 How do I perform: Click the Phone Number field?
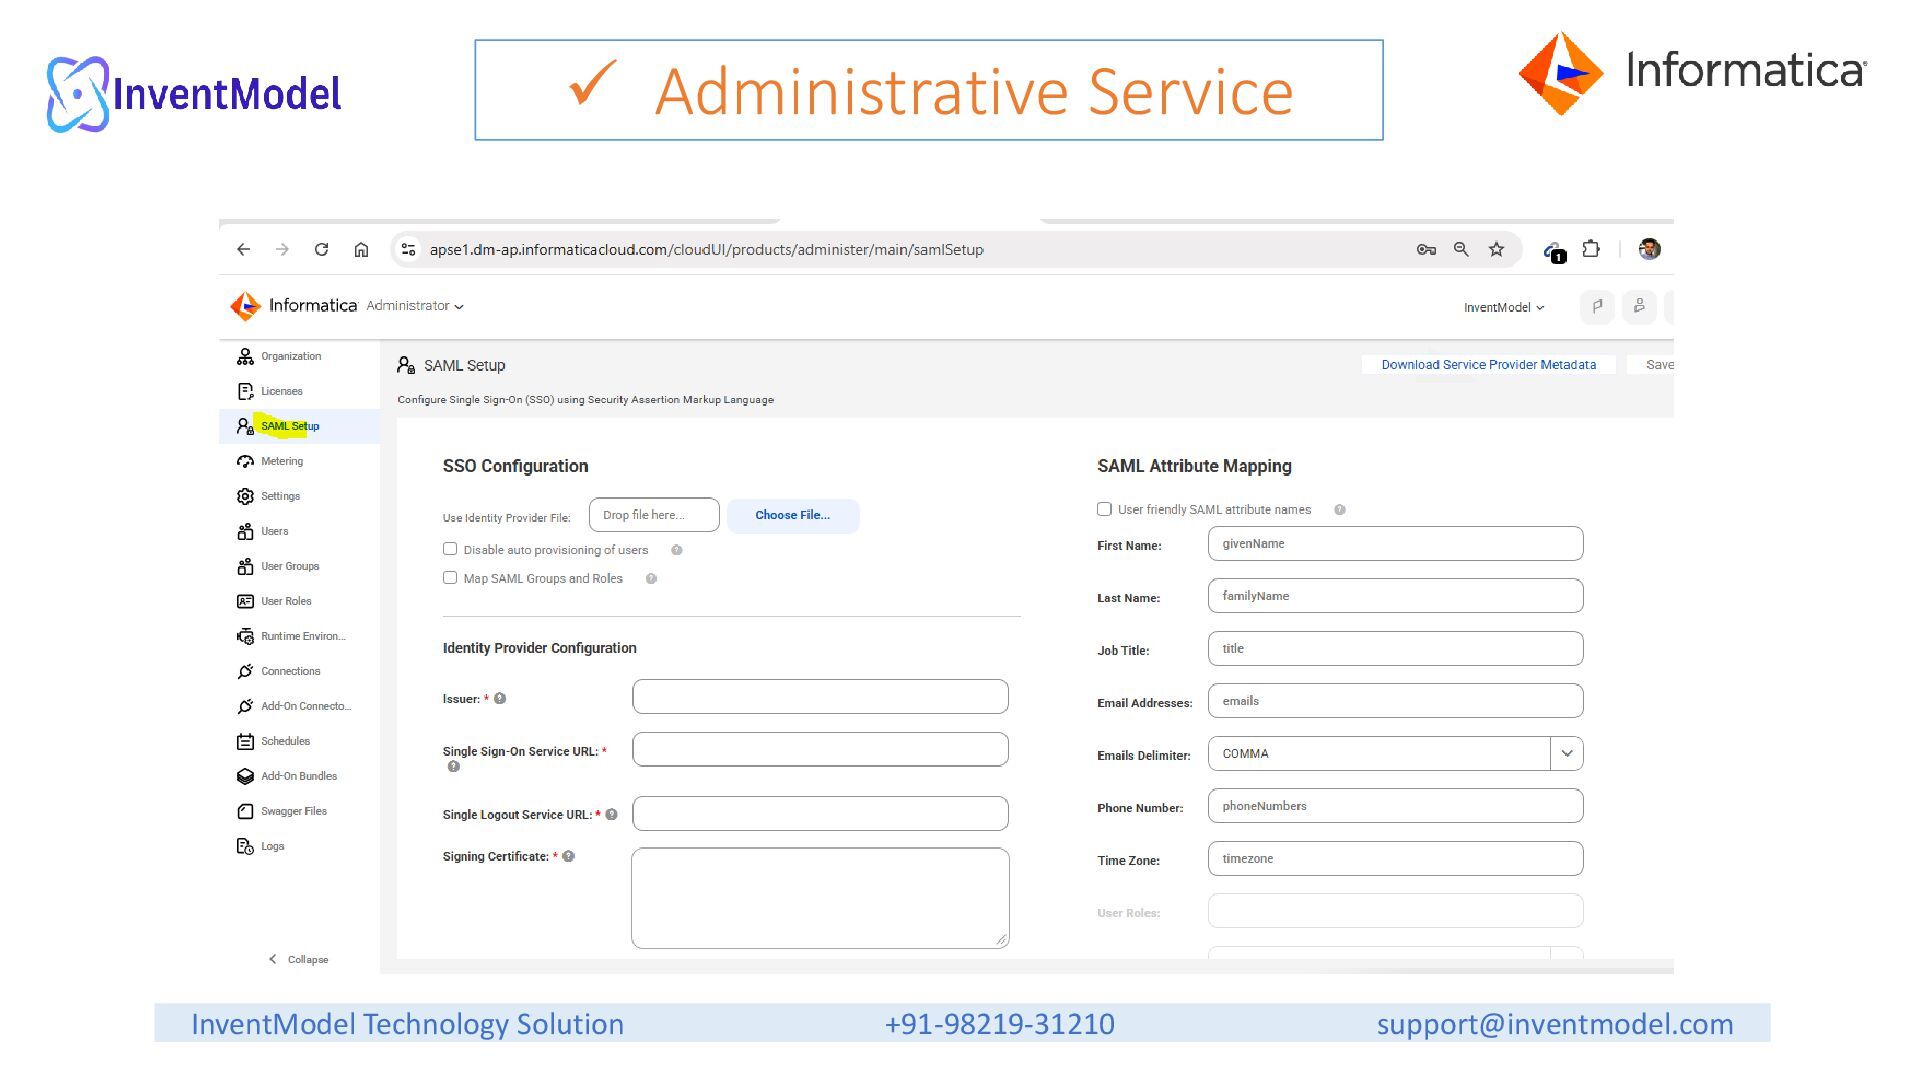(x=1395, y=806)
